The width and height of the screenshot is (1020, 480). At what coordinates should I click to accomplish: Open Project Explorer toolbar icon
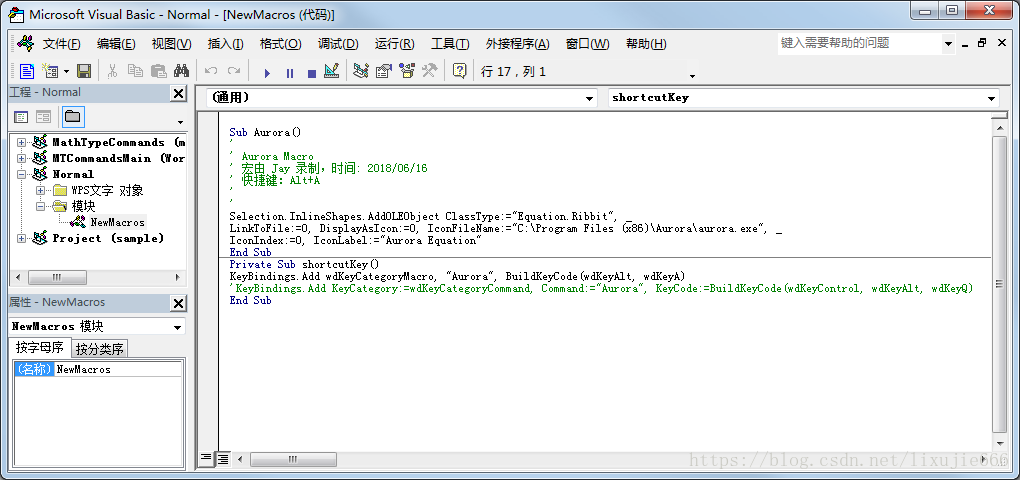(361, 71)
